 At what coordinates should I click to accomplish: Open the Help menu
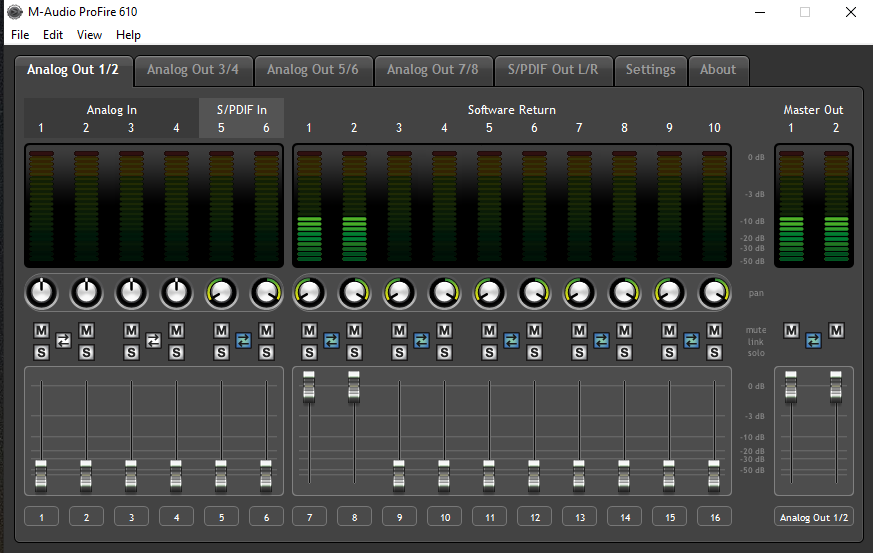[x=128, y=35]
